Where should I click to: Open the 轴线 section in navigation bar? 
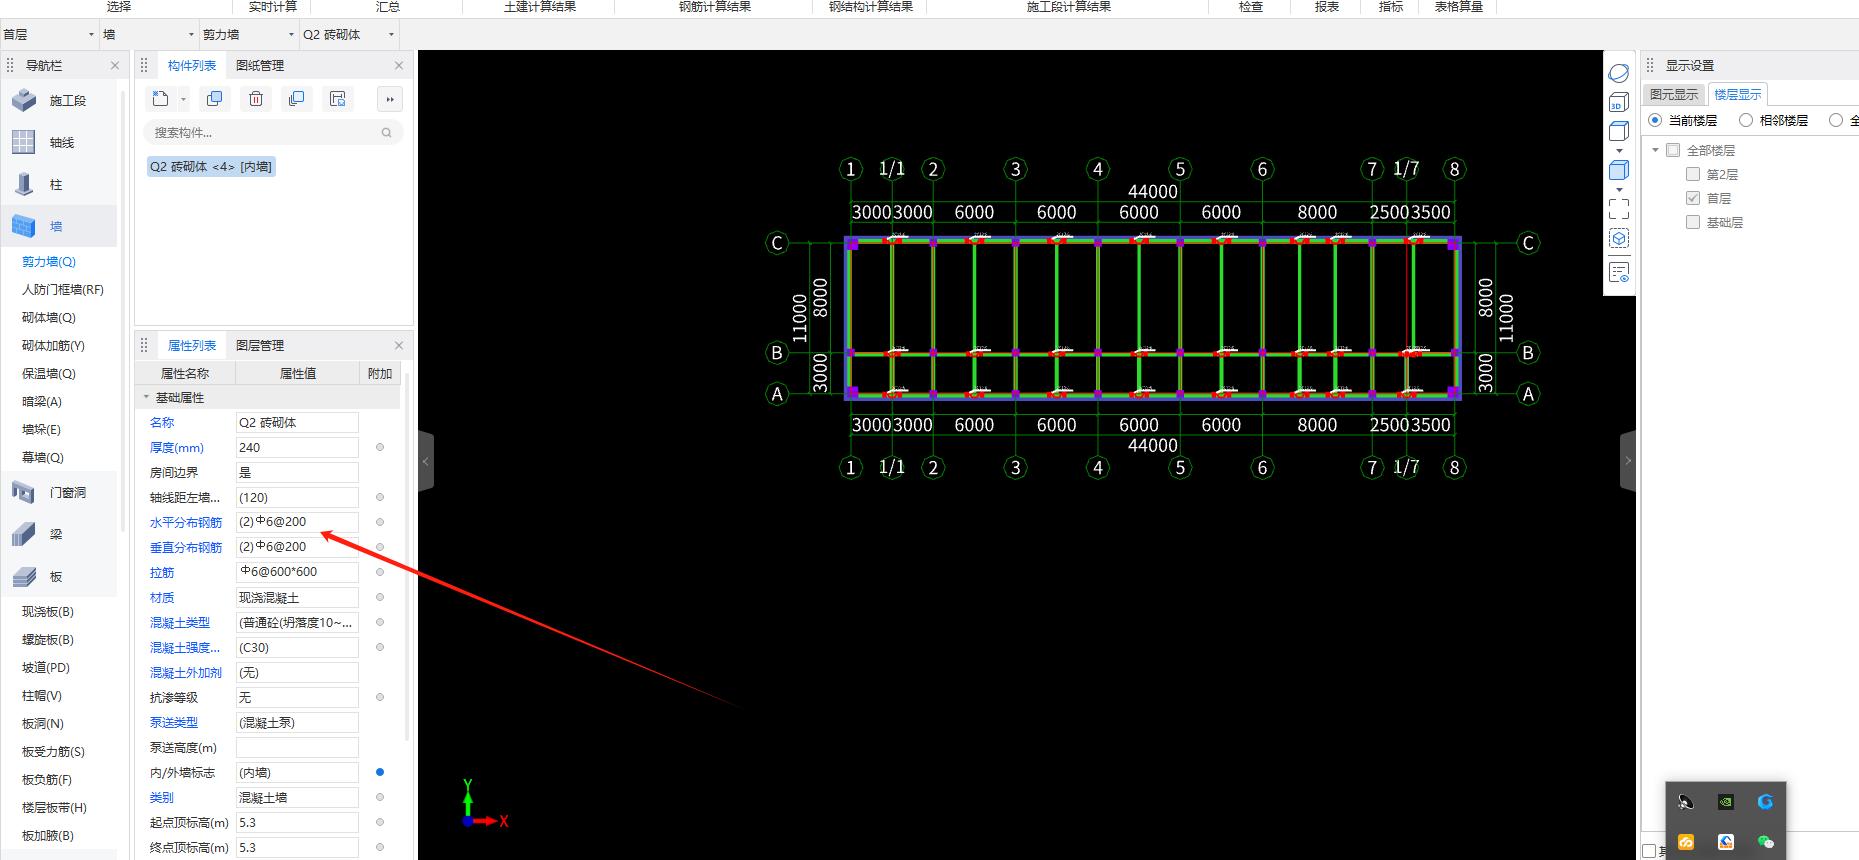(x=60, y=142)
